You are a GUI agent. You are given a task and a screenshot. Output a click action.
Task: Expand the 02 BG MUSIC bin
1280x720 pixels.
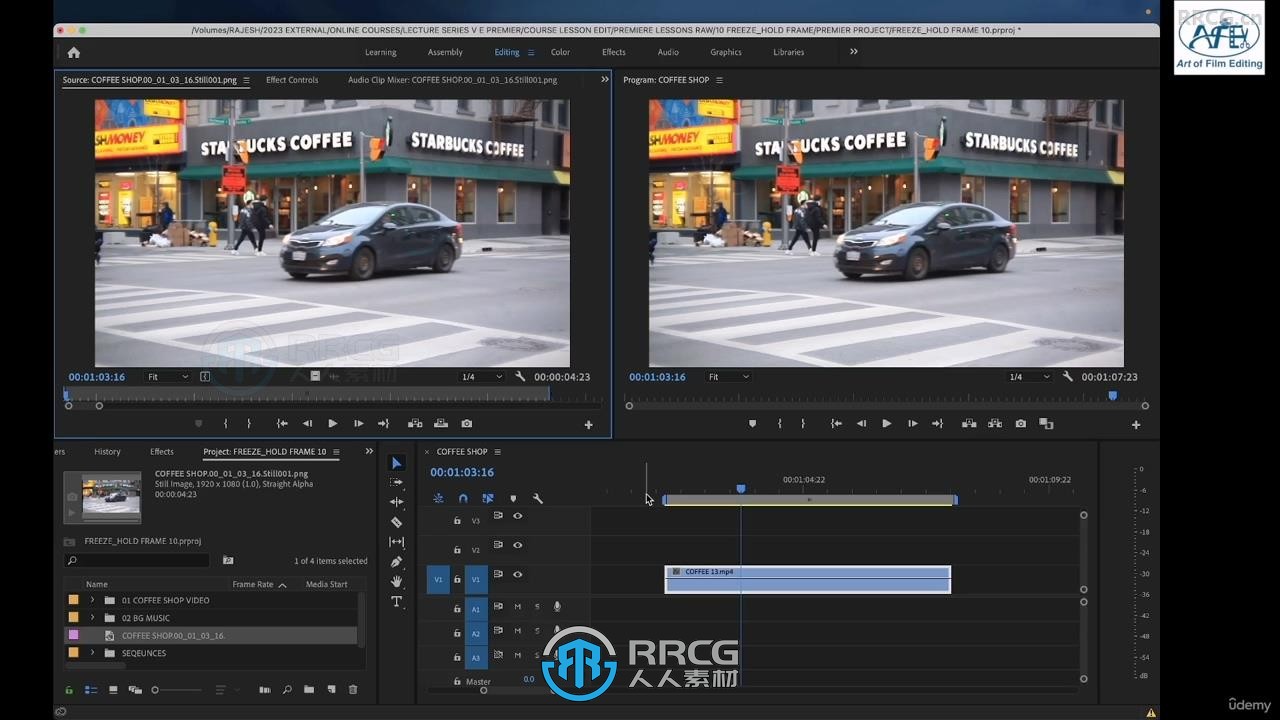tap(92, 618)
